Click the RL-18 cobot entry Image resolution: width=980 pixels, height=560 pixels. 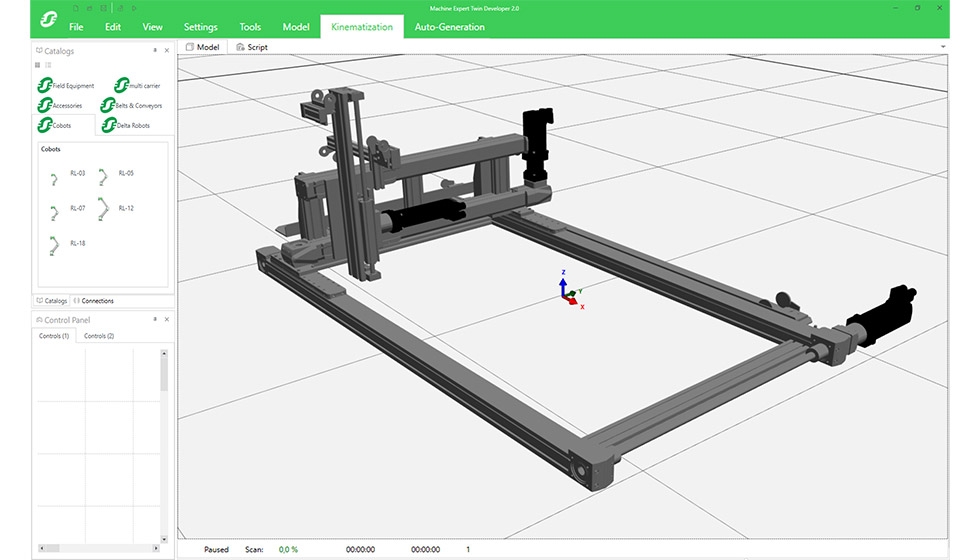[x=55, y=245]
